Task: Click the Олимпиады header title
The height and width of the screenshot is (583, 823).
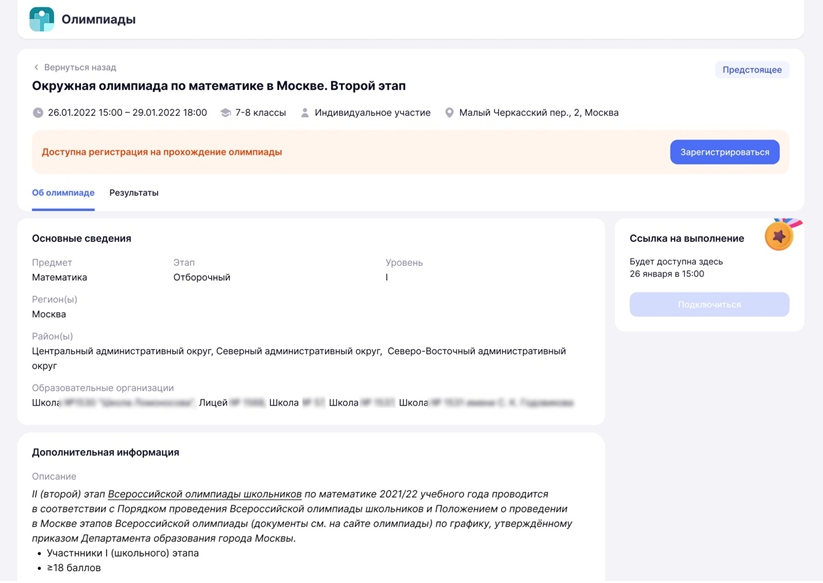Action: (98, 19)
